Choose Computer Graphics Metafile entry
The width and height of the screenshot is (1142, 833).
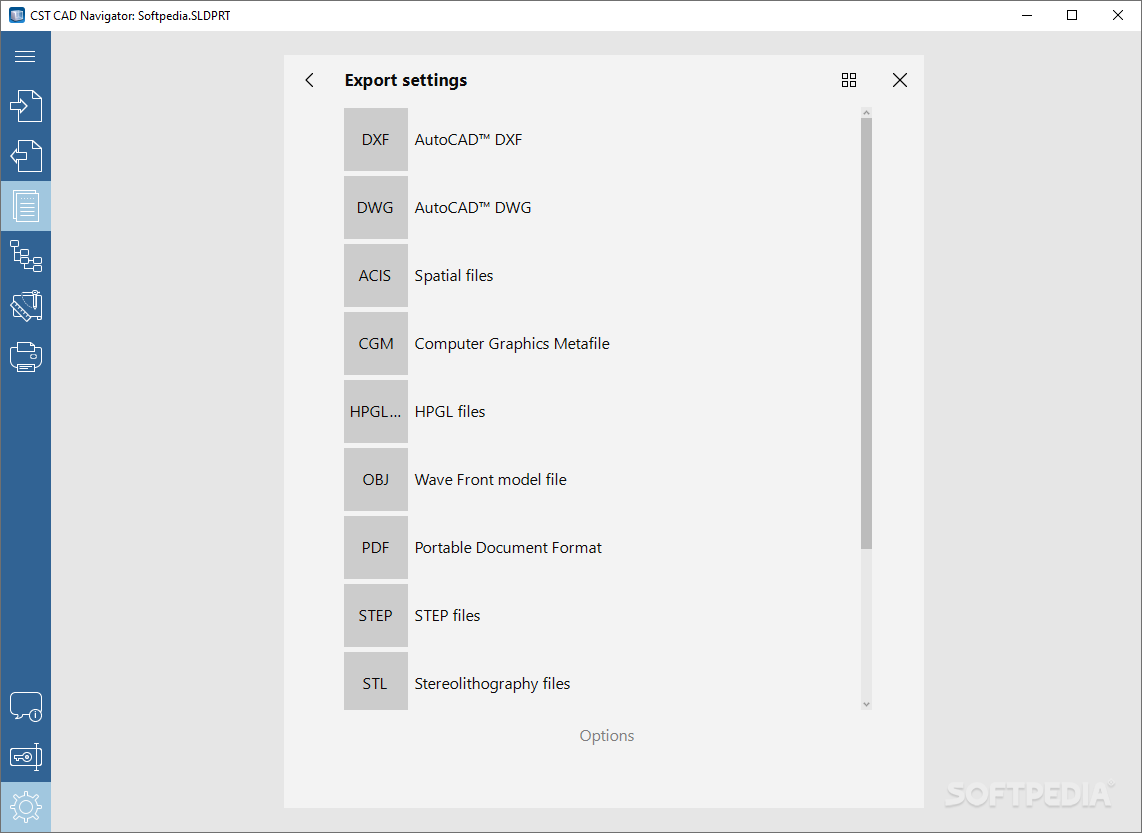(512, 344)
